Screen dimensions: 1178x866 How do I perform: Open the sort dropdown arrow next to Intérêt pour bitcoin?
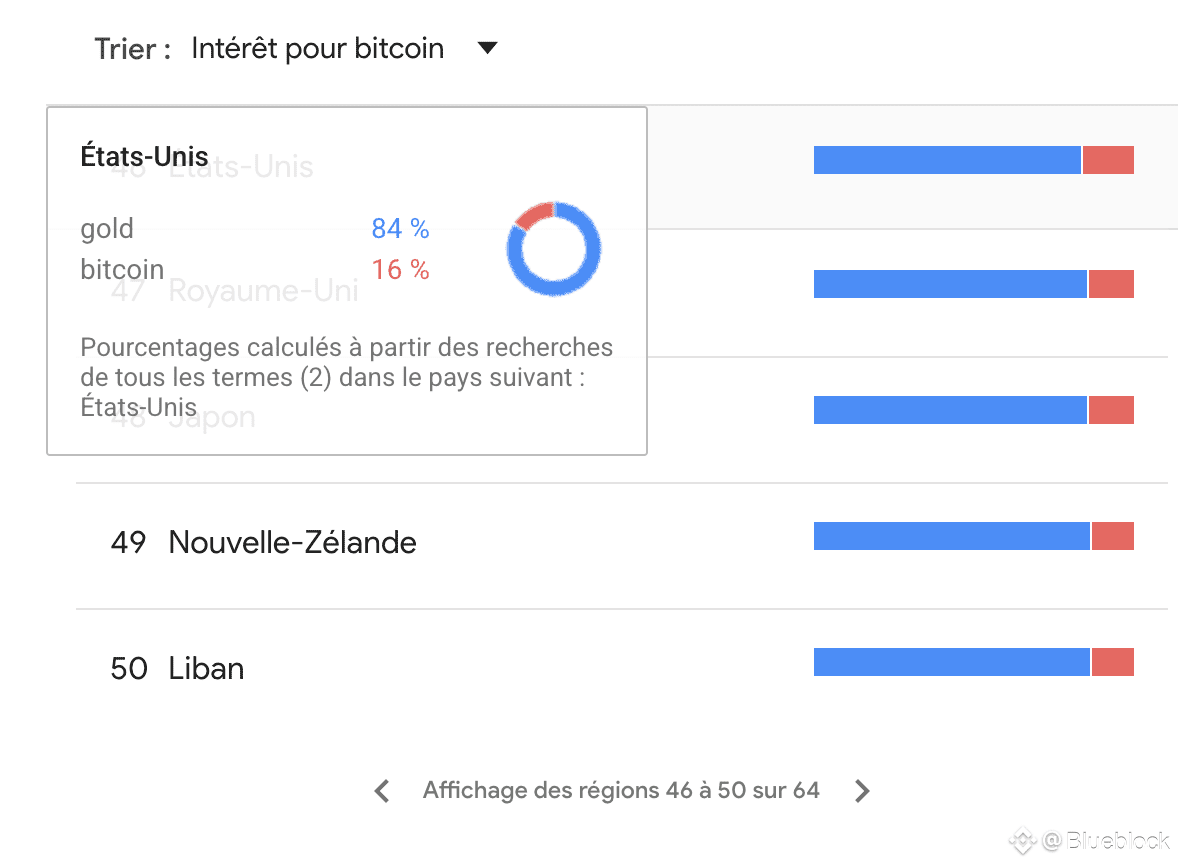point(487,48)
